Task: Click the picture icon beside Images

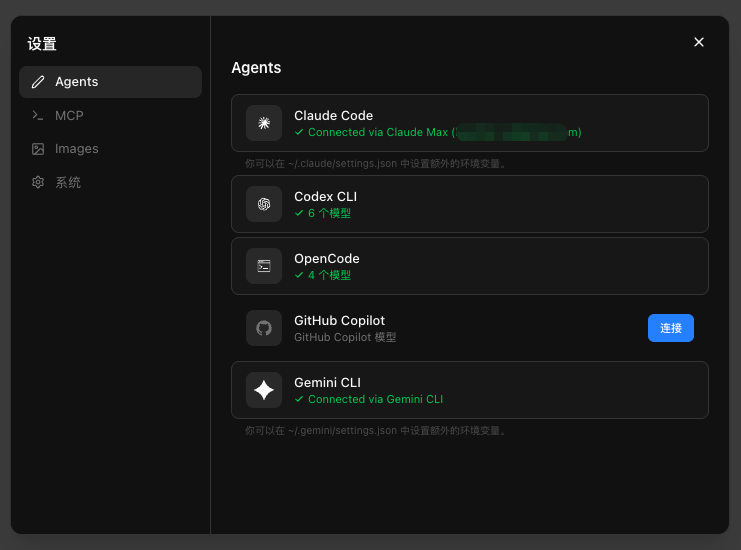Action: (x=38, y=149)
